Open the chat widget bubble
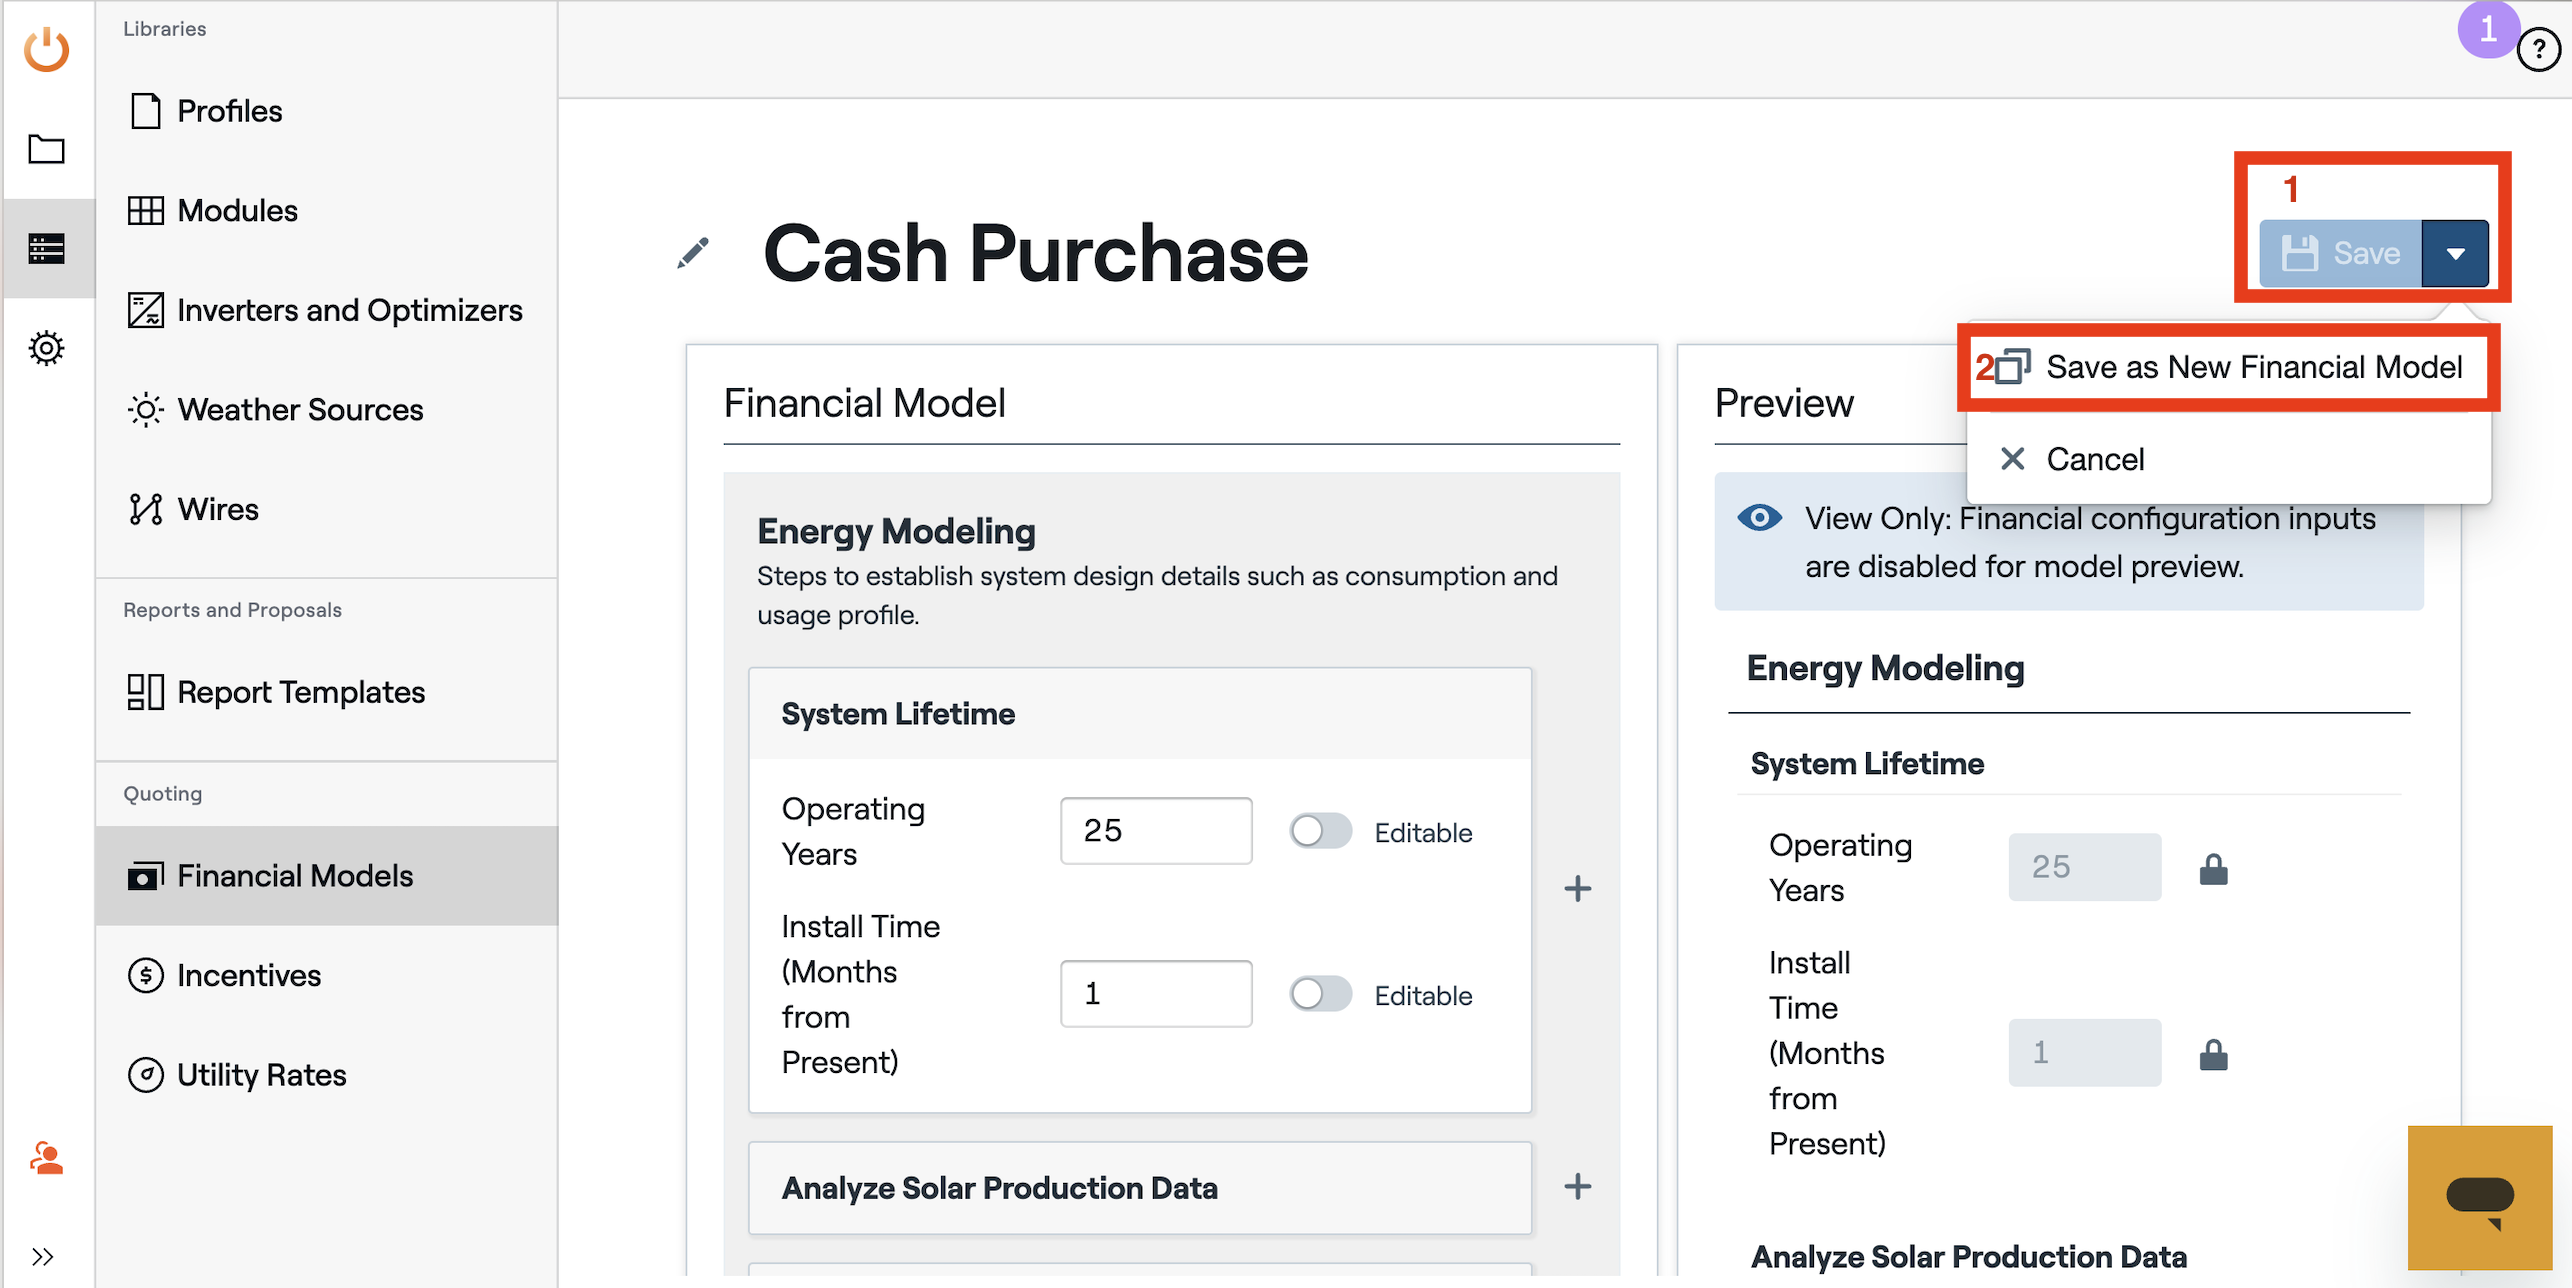The width and height of the screenshot is (2572, 1288). (x=2479, y=1197)
